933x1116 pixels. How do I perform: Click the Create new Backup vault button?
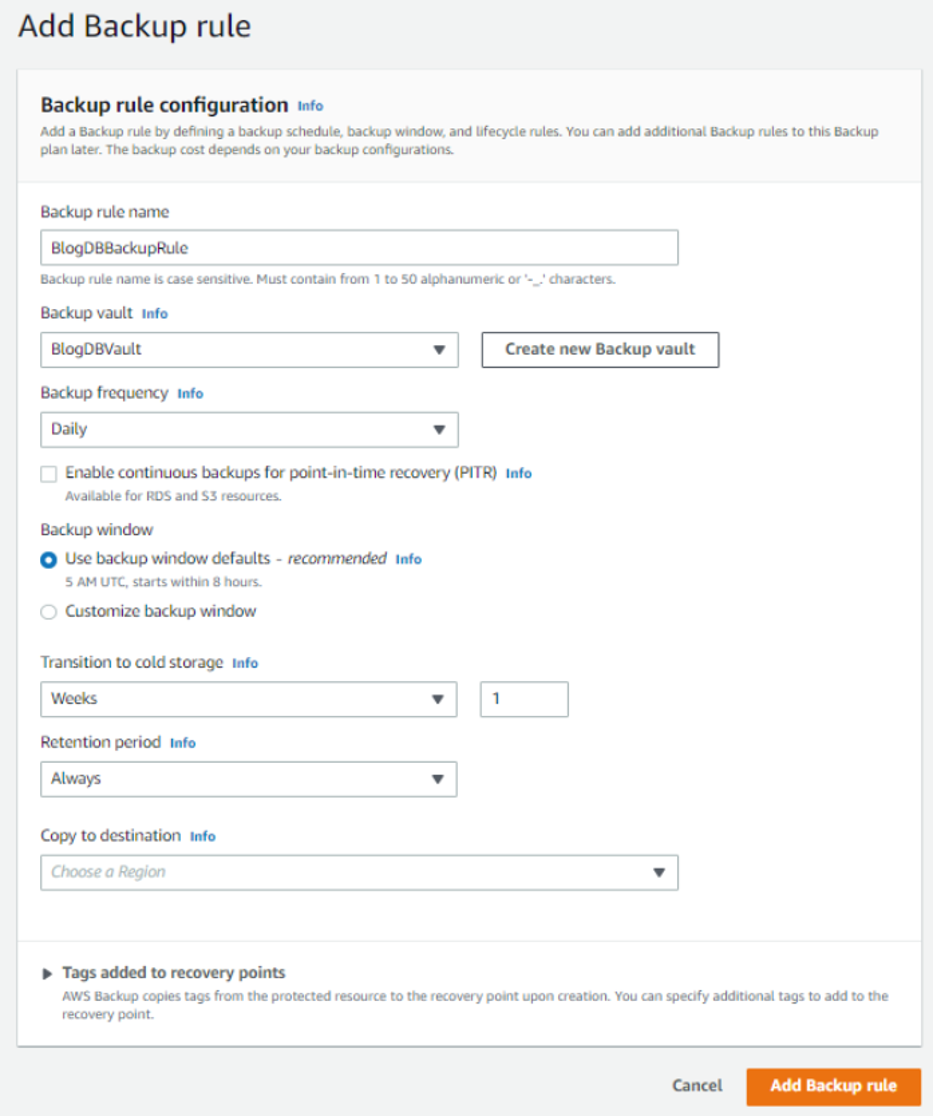pos(599,349)
